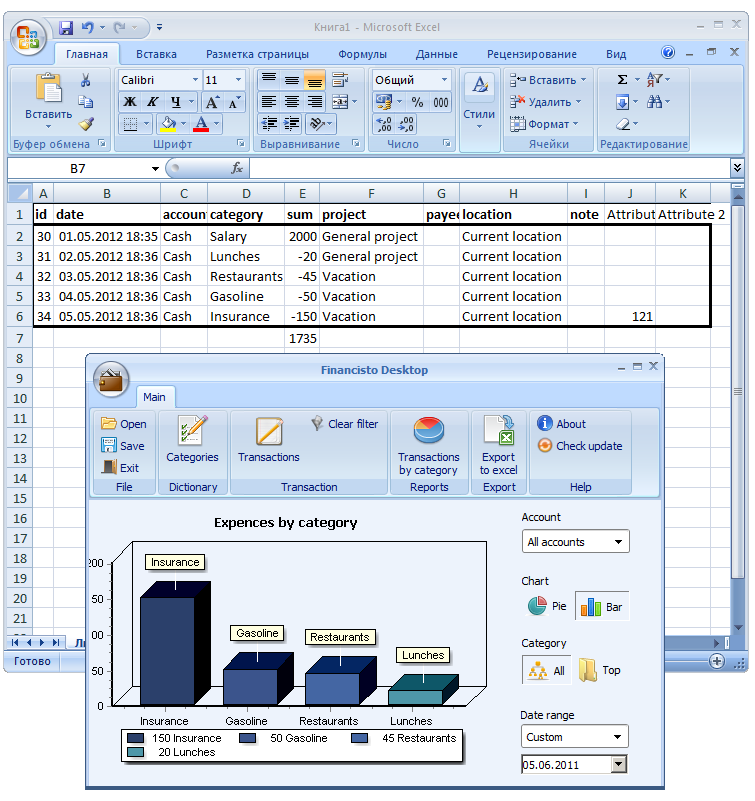The height and width of the screenshot is (801, 755).
Task: Click Exit in Financisto
Action: point(121,468)
